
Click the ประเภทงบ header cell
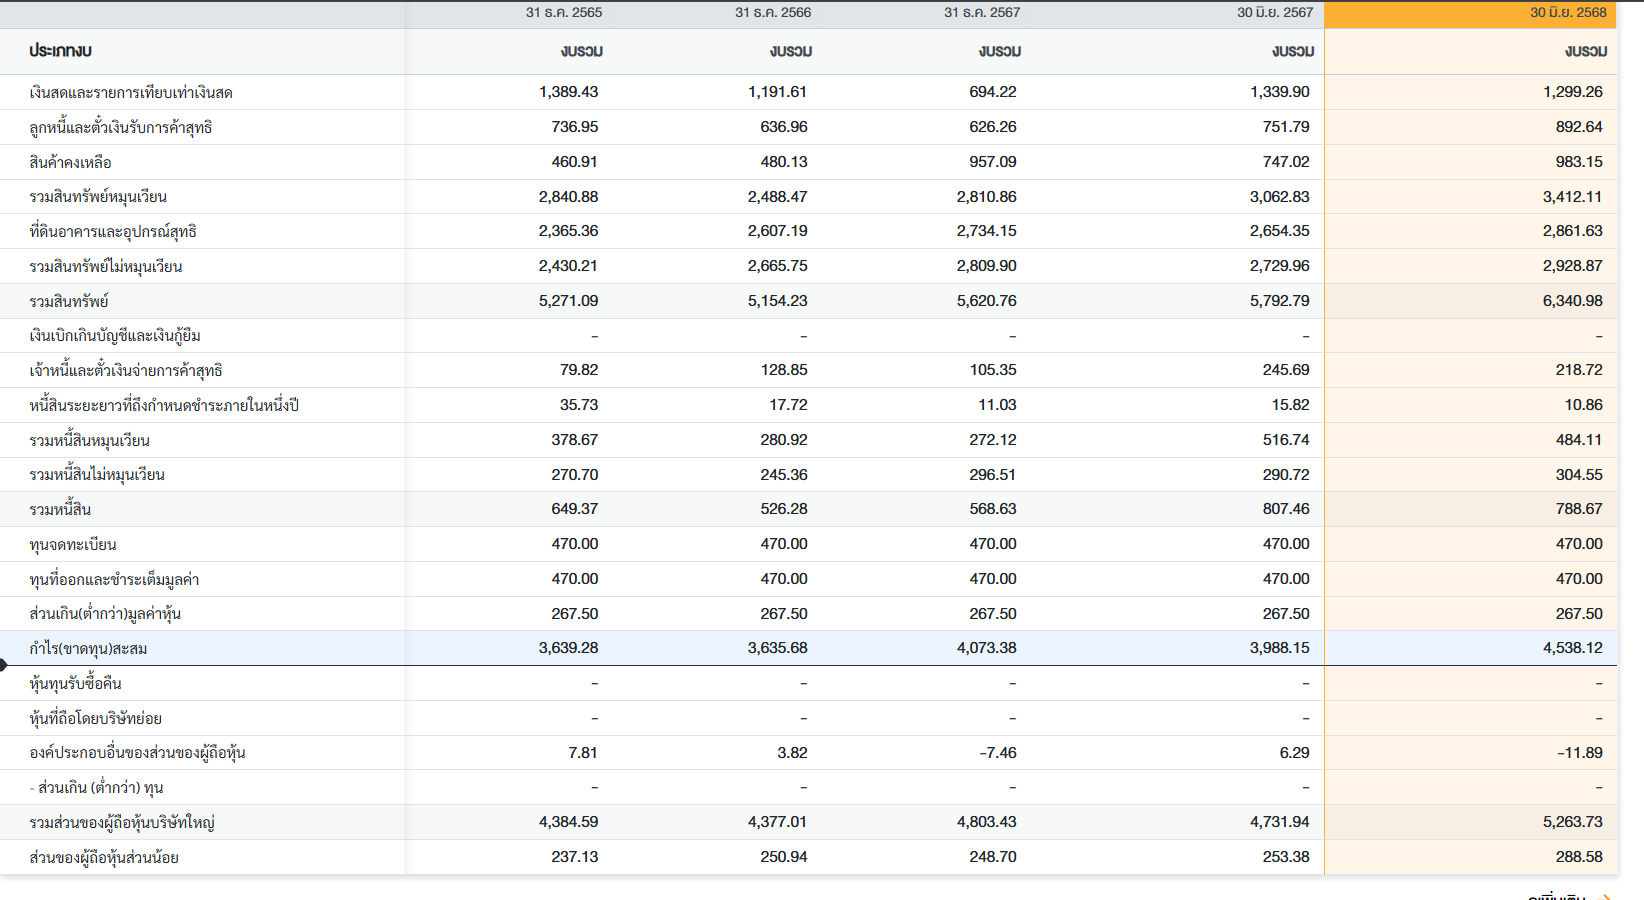click(x=60, y=51)
